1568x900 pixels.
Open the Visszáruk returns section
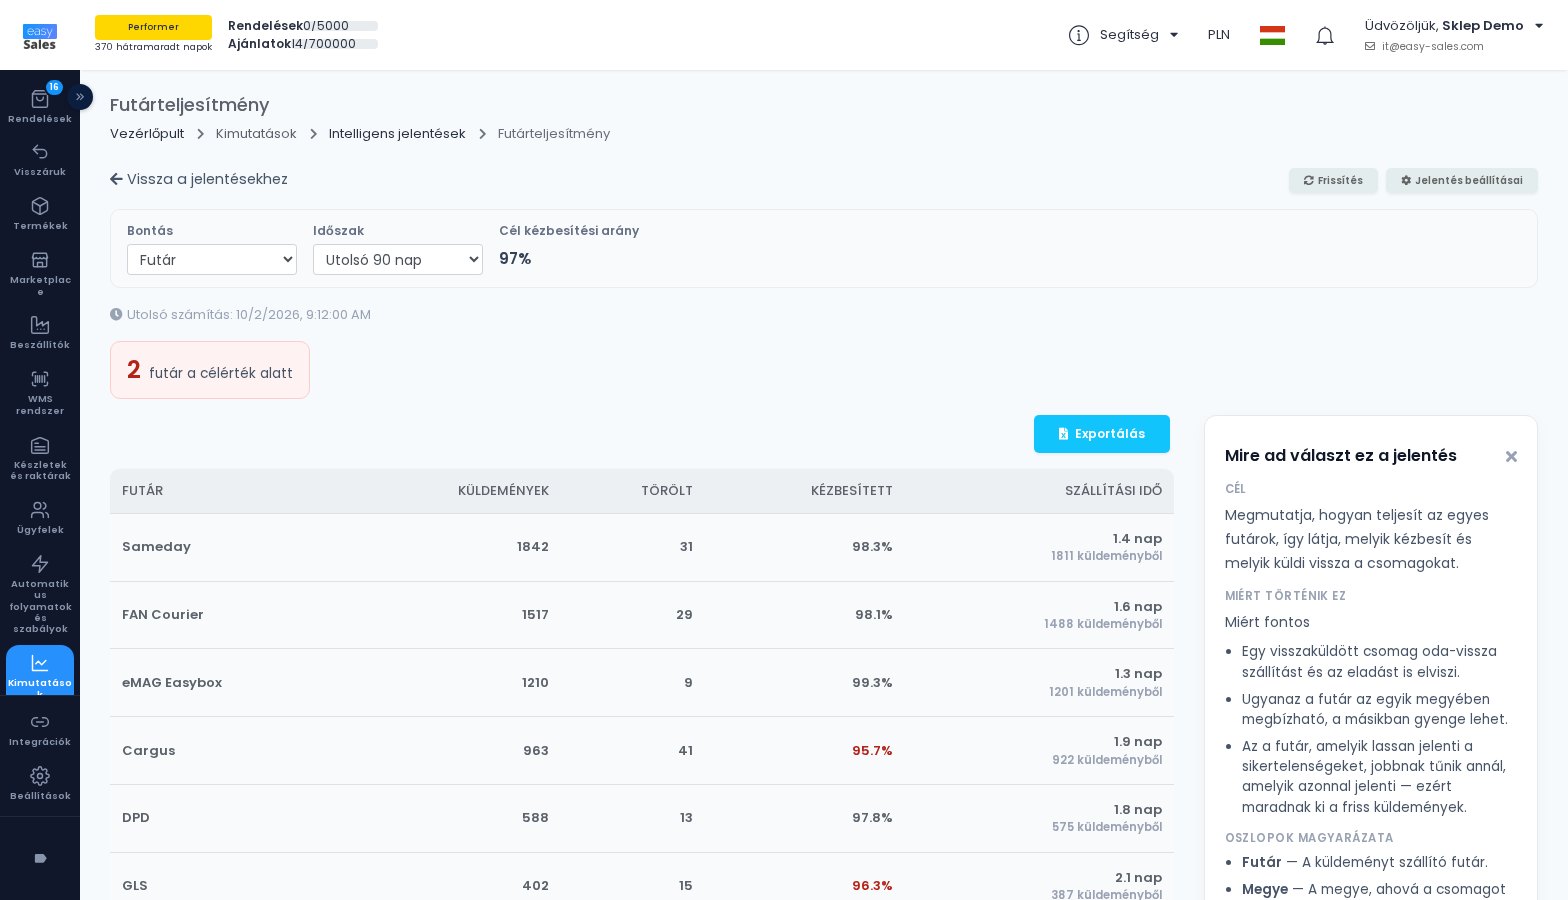40,160
